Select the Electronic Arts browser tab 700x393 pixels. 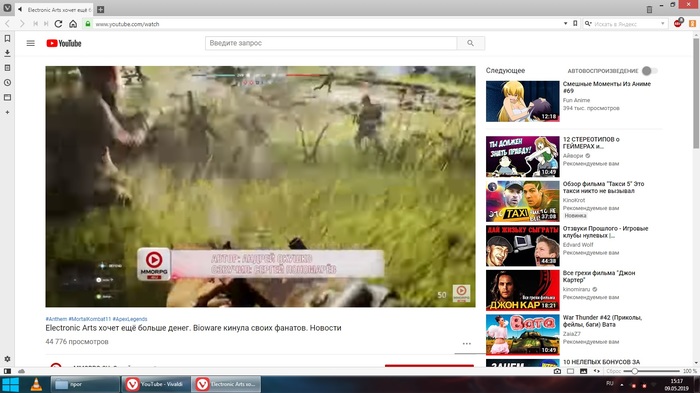54,9
